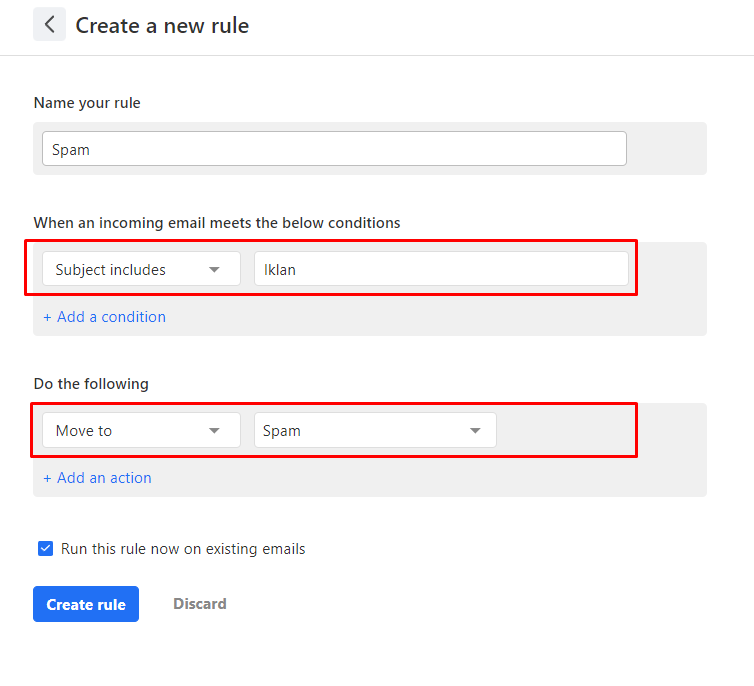This screenshot has height=686, width=754.
Task: Add a condition to the rule
Action: pyautogui.click(x=110, y=317)
